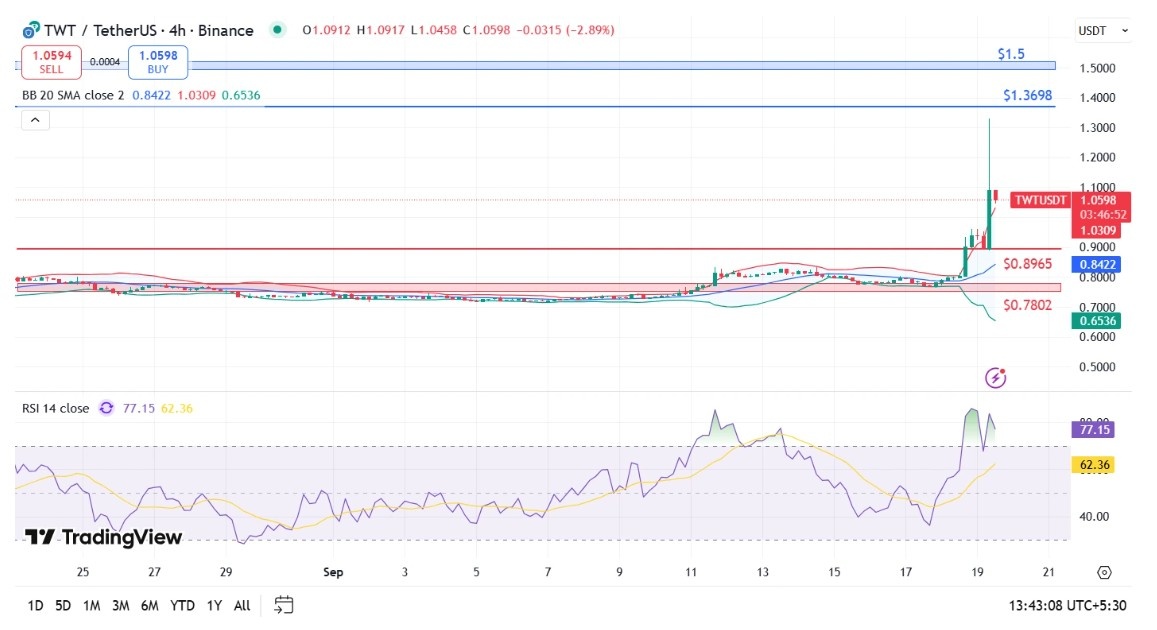Click the TWTUSDT price label tag
Image resolution: width=1157 pixels, height=630 pixels.
click(x=1040, y=200)
